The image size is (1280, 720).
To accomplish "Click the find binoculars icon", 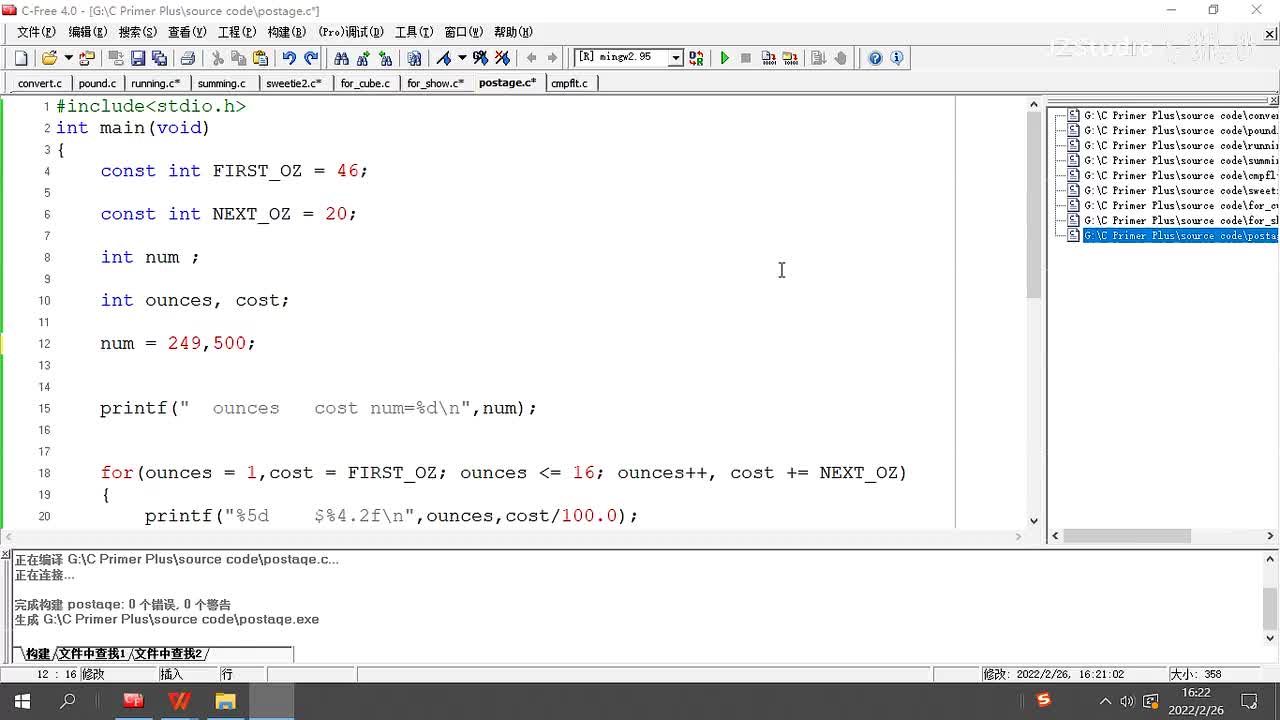I will click(341, 58).
